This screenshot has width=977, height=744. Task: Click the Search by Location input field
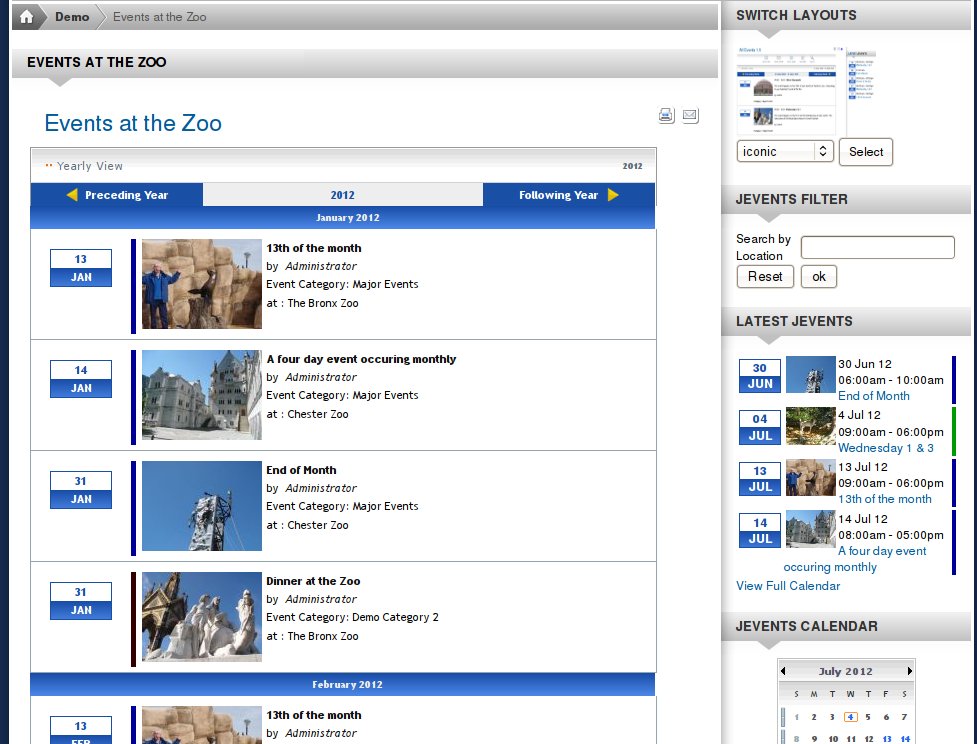coord(877,247)
